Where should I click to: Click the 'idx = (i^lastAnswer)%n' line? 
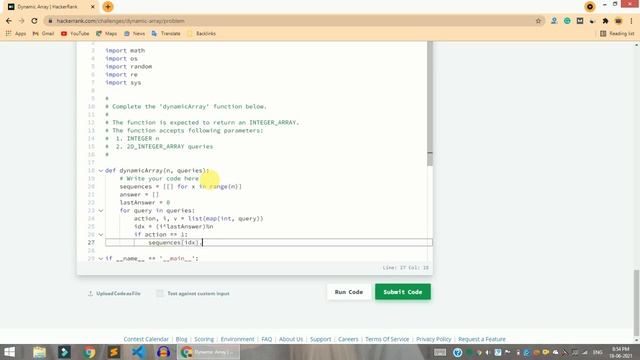[x=173, y=227]
